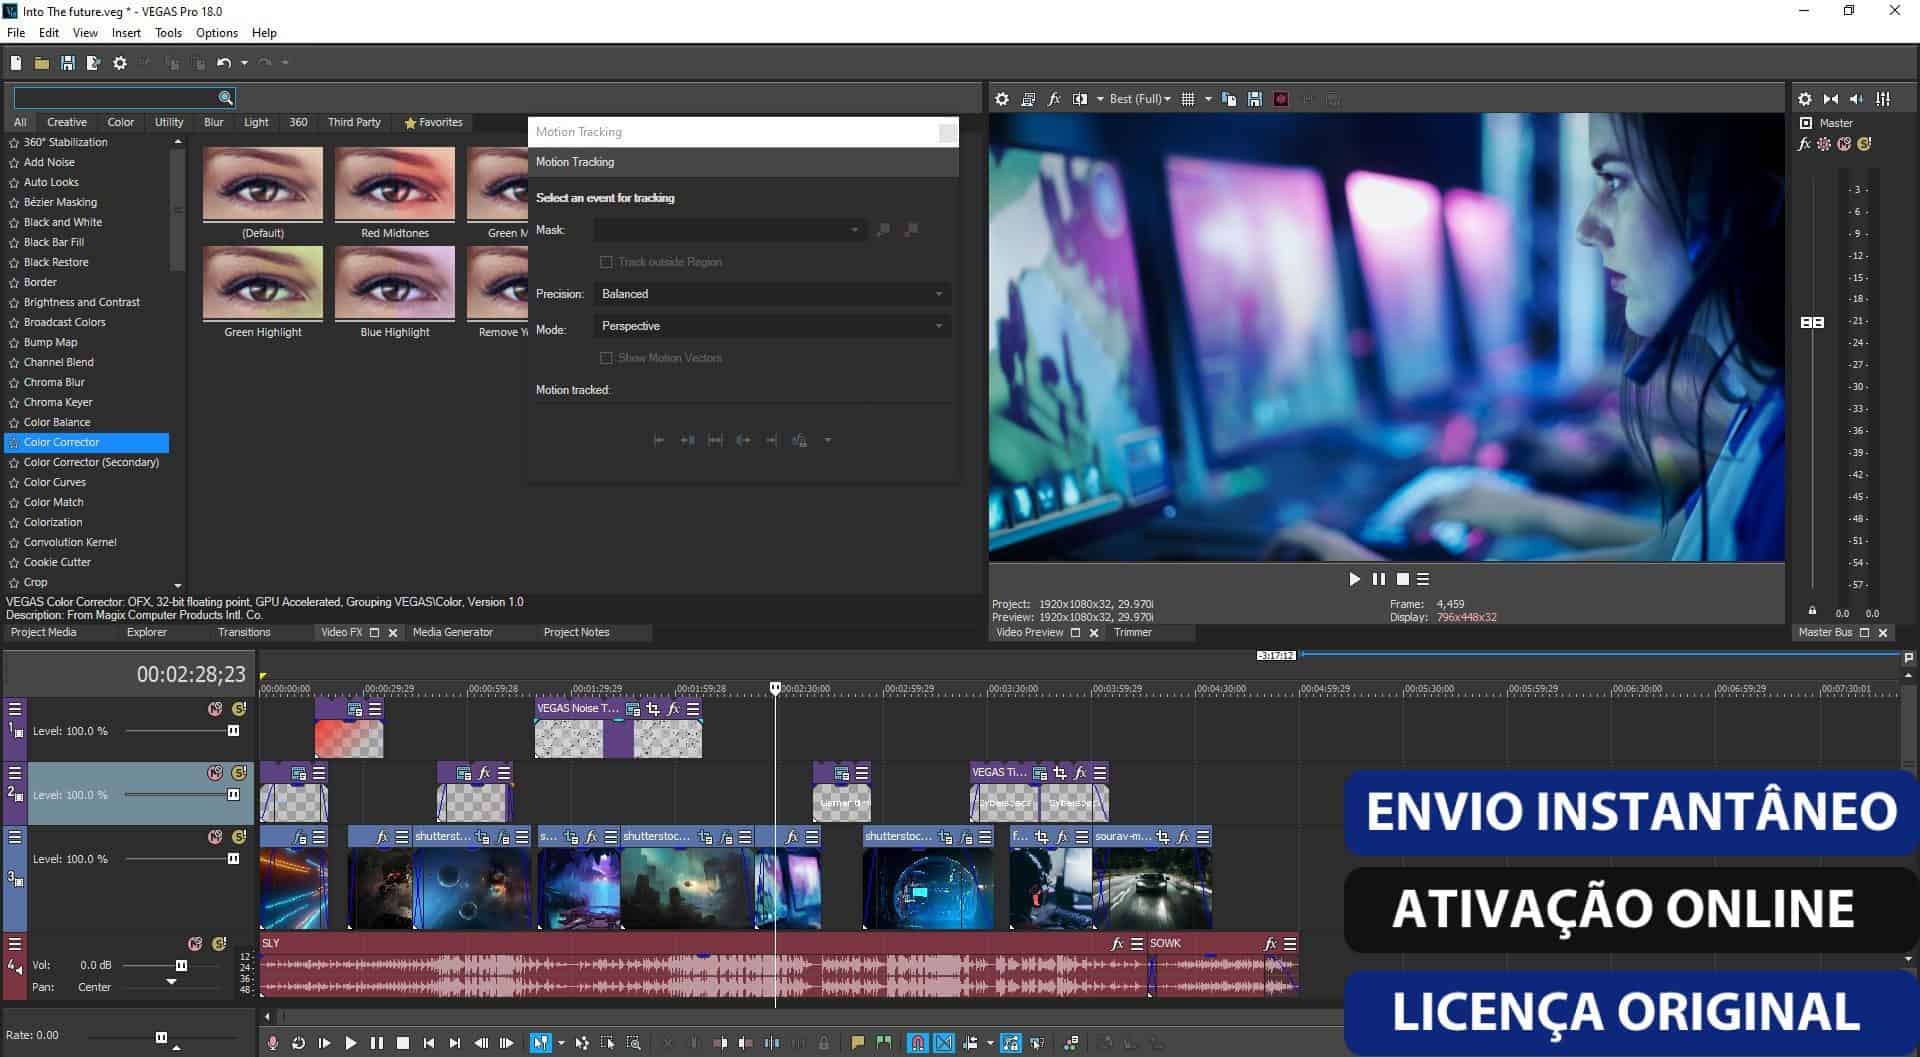The width and height of the screenshot is (1920, 1057).
Task: Copy snapshot to clipboard in preview toolbar
Action: [x=1229, y=99]
